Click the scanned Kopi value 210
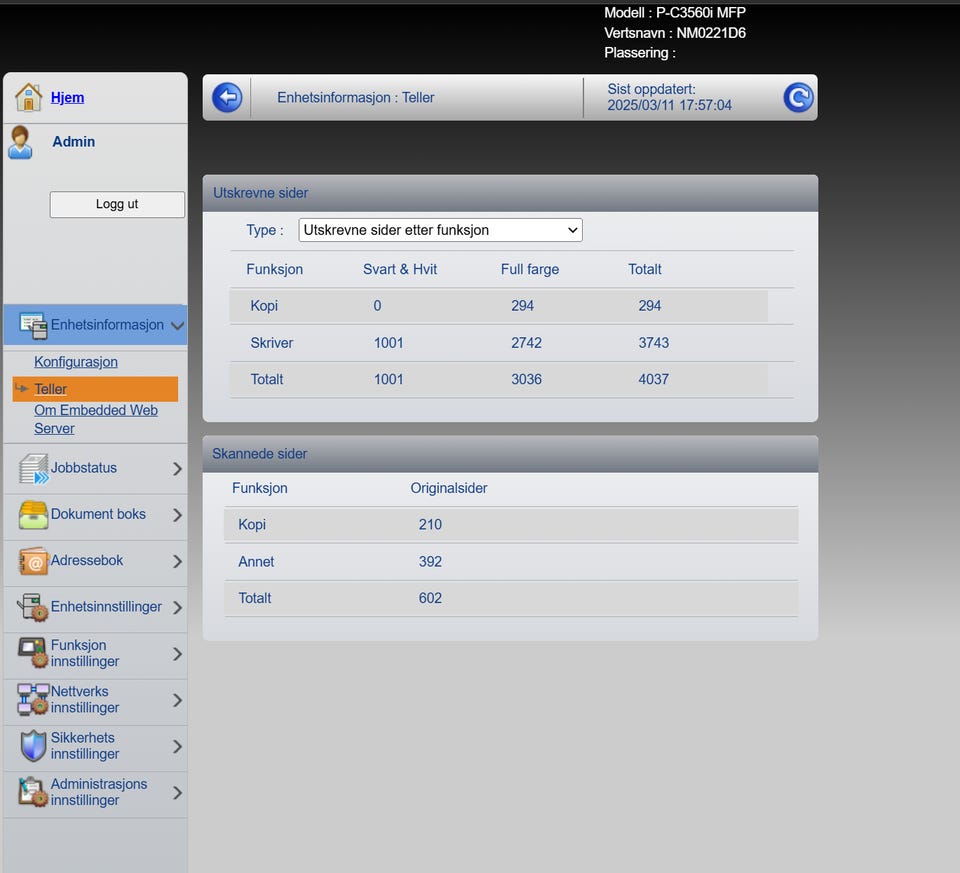This screenshot has height=873, width=960. pyautogui.click(x=430, y=525)
